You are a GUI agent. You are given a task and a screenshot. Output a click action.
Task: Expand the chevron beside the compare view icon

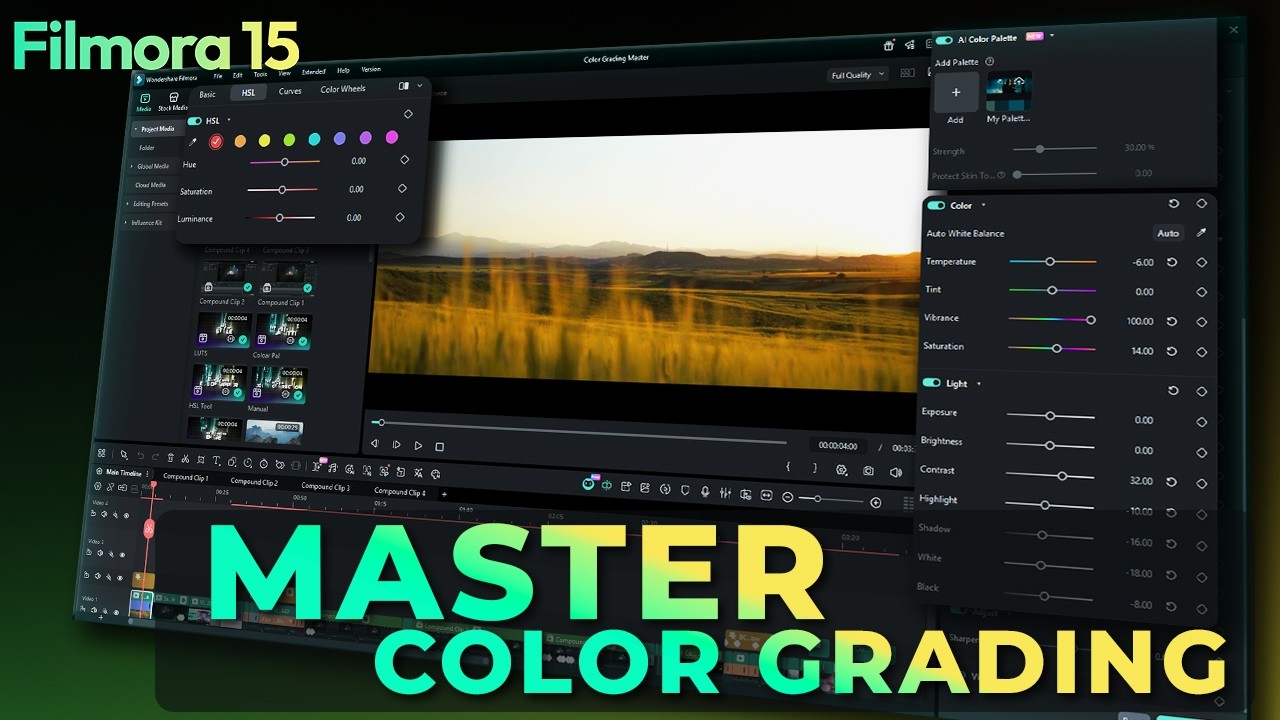coord(419,86)
